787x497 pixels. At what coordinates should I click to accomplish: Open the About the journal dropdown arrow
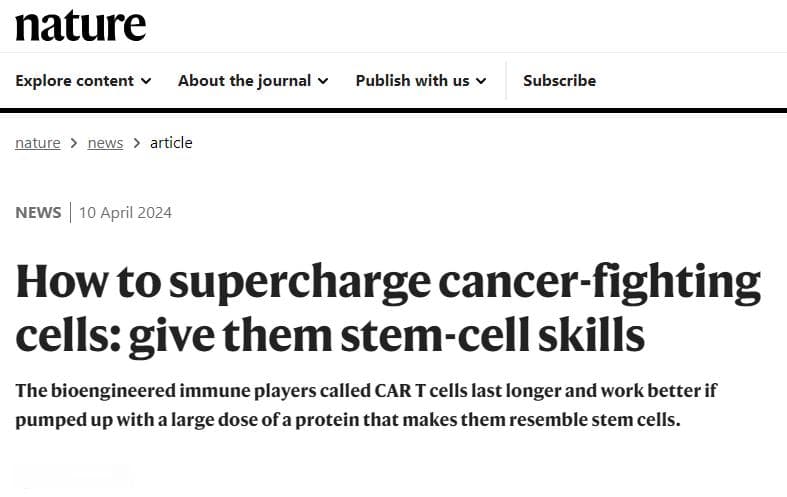click(x=323, y=81)
